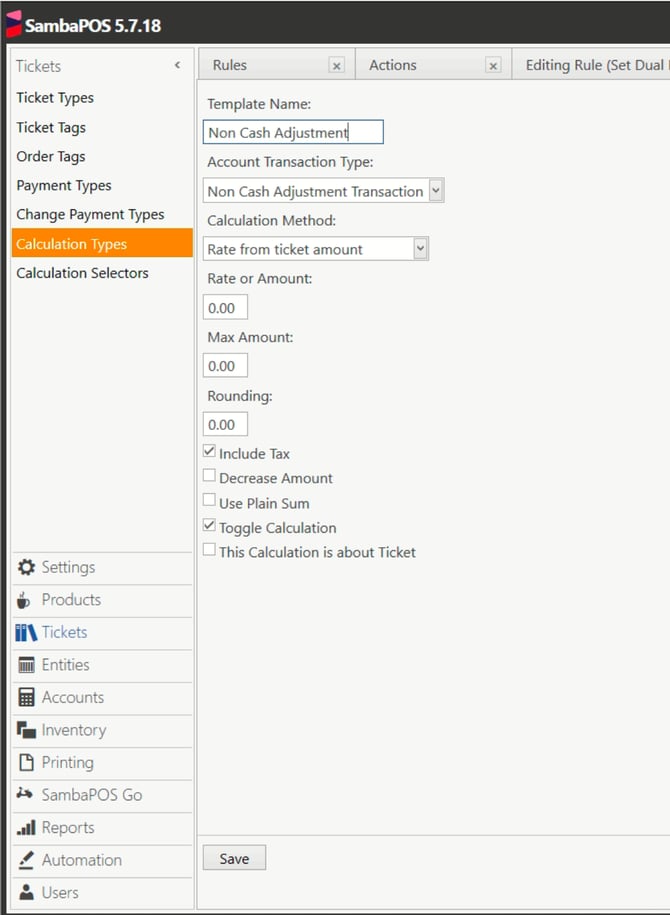Click the Tickets panel header text

(39, 66)
